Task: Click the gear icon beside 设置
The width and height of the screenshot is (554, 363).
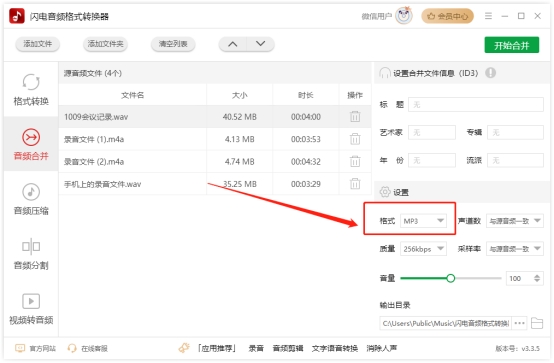Action: click(x=385, y=192)
